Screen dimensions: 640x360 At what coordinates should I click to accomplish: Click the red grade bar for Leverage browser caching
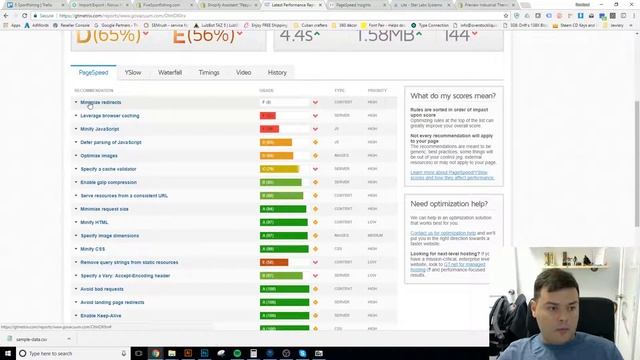click(268, 116)
